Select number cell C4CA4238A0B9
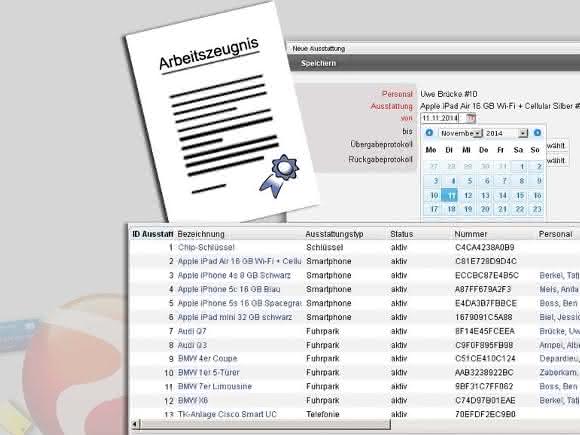 485,247
